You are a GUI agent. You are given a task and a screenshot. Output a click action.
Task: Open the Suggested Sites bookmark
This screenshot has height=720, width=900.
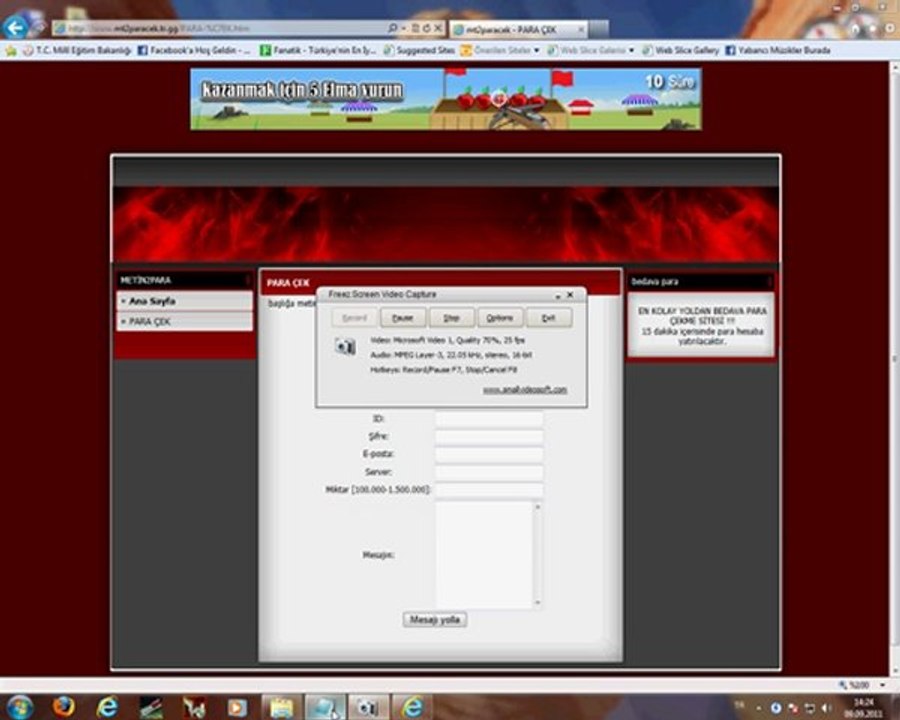[x=419, y=51]
